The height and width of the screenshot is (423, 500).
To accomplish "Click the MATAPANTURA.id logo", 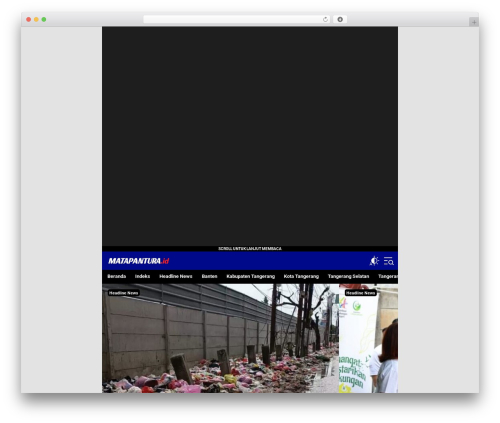I will pyautogui.click(x=139, y=261).
